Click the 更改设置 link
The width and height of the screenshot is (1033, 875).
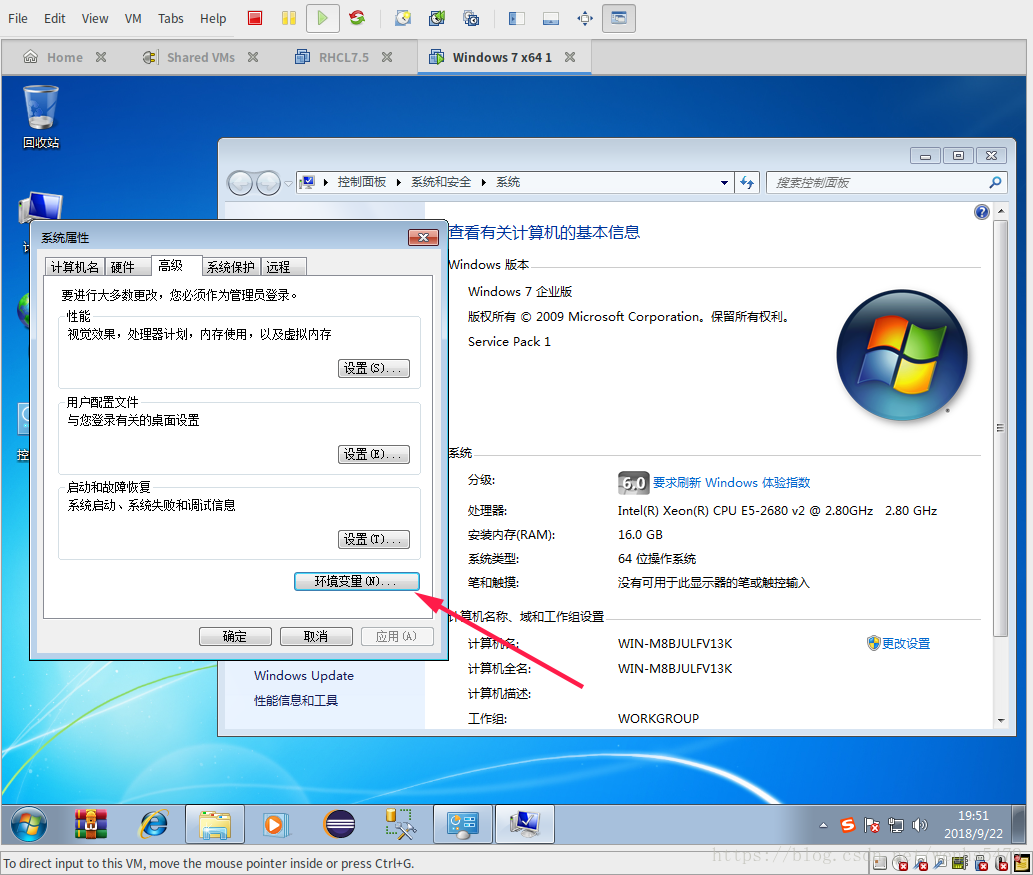(x=906, y=644)
